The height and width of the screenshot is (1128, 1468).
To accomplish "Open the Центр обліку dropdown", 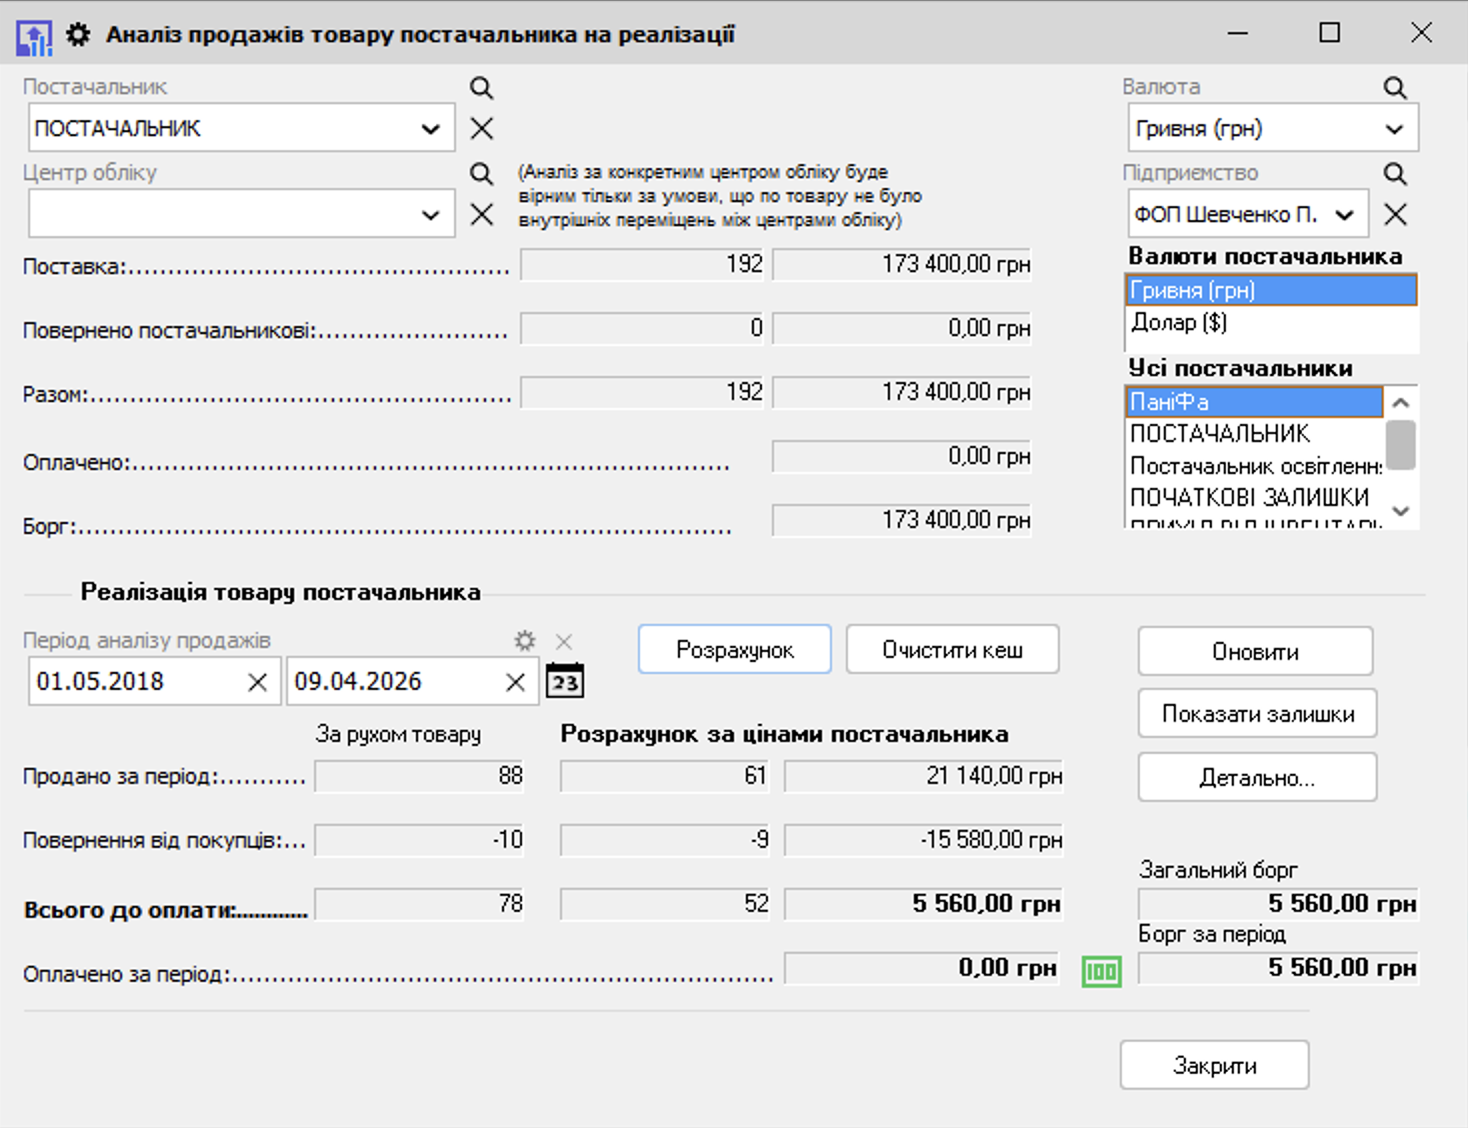I will [431, 215].
